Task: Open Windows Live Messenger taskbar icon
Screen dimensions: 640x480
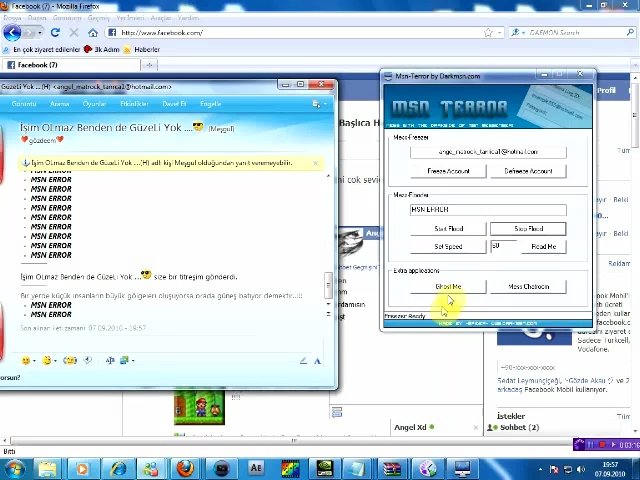Action: point(151,469)
